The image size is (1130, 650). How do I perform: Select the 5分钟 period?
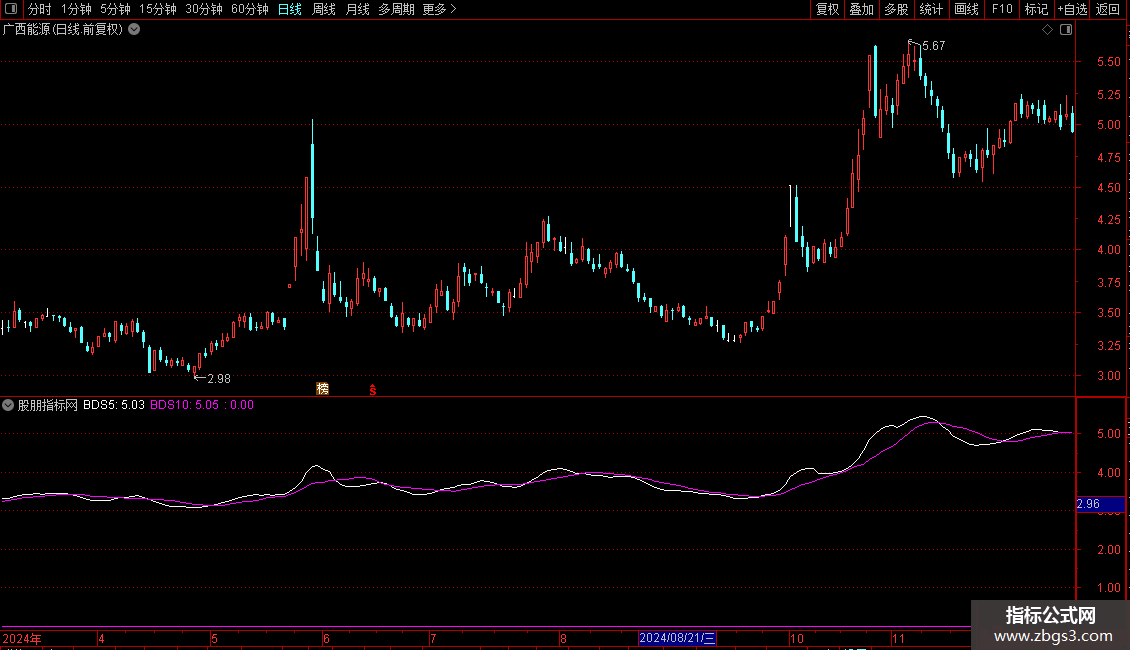[115, 9]
